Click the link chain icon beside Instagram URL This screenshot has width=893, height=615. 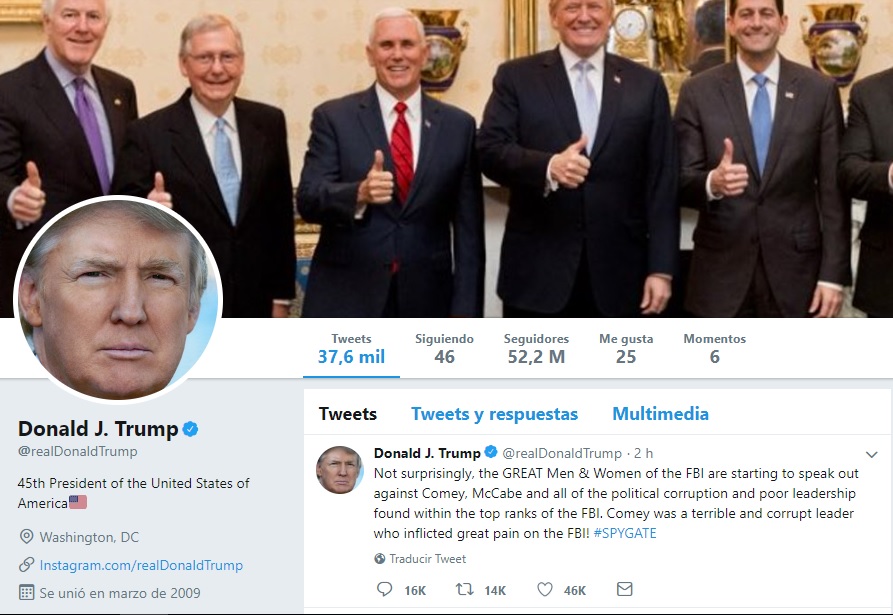pyautogui.click(x=26, y=564)
